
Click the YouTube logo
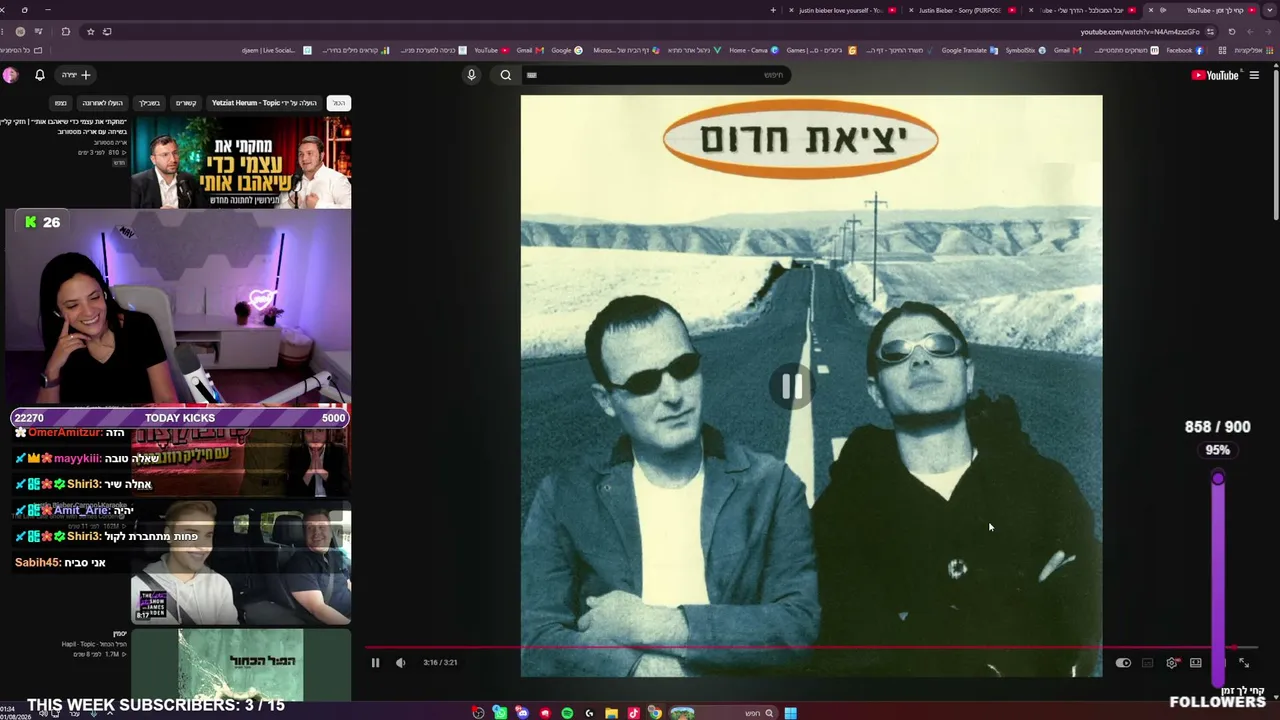pyautogui.click(x=1215, y=75)
